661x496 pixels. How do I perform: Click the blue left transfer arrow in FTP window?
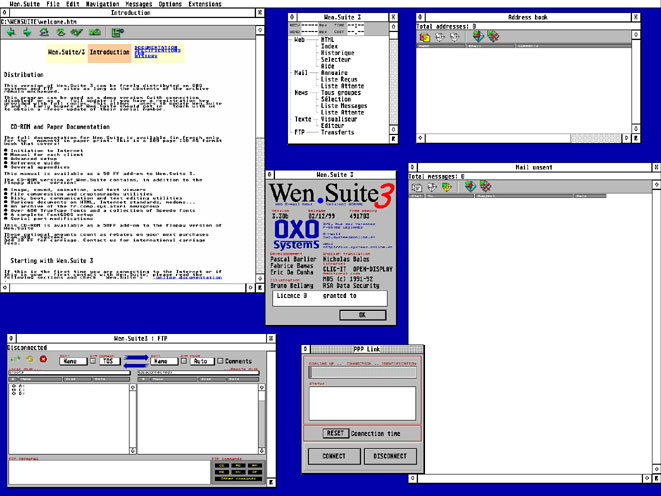pos(137,365)
